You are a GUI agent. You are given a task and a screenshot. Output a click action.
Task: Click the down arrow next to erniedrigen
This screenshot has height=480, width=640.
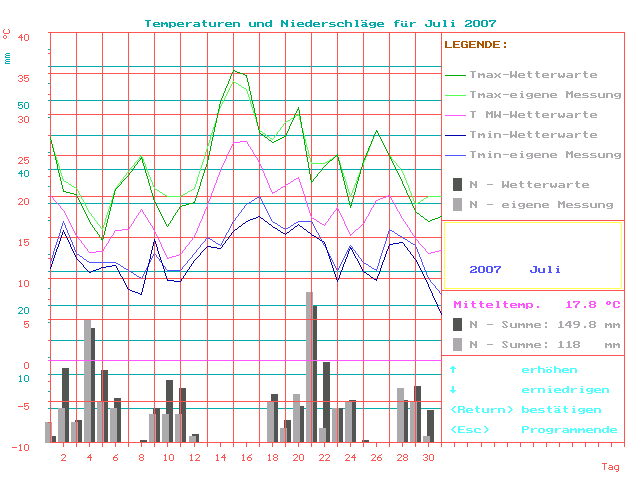[453, 390]
